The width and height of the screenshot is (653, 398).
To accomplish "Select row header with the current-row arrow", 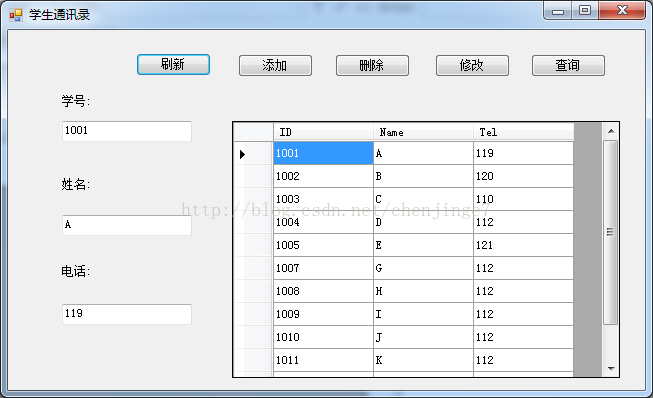I will (x=253, y=154).
